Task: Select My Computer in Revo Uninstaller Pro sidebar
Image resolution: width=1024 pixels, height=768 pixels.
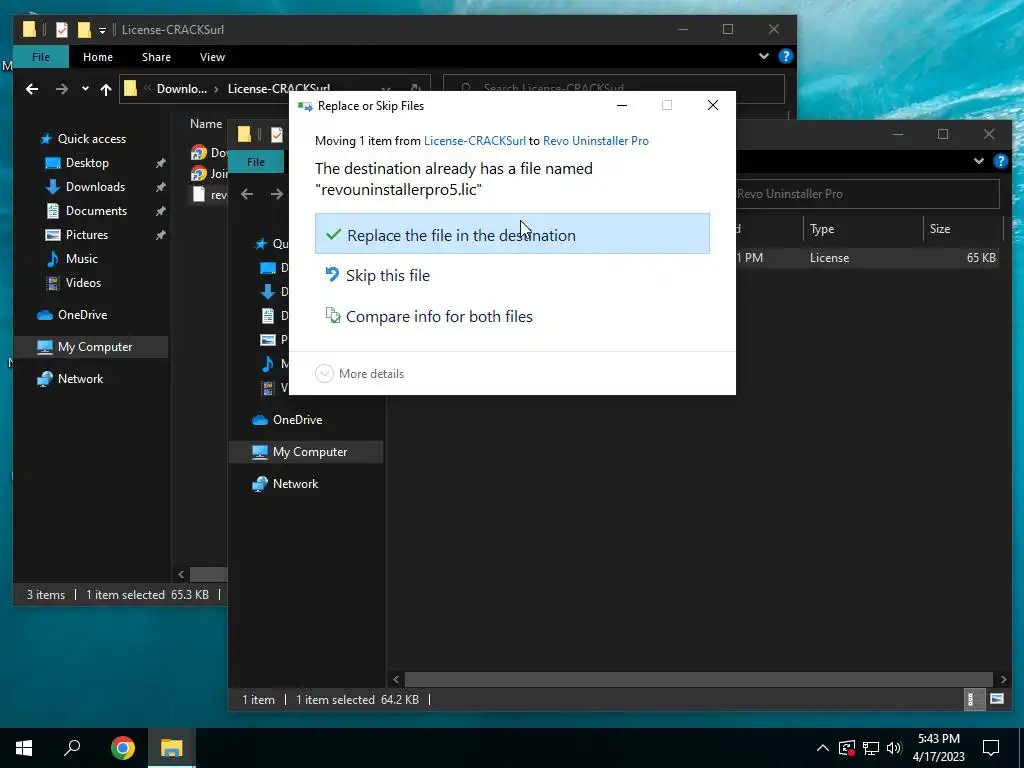Action: coord(310,452)
